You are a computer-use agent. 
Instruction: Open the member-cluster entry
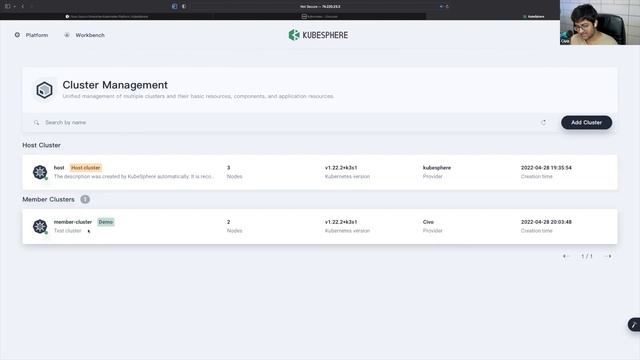[x=320, y=227]
